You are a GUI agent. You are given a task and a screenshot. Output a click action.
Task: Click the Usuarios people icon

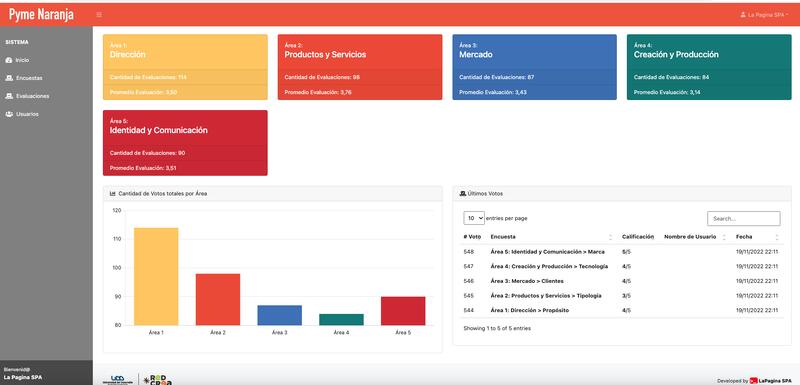9,114
